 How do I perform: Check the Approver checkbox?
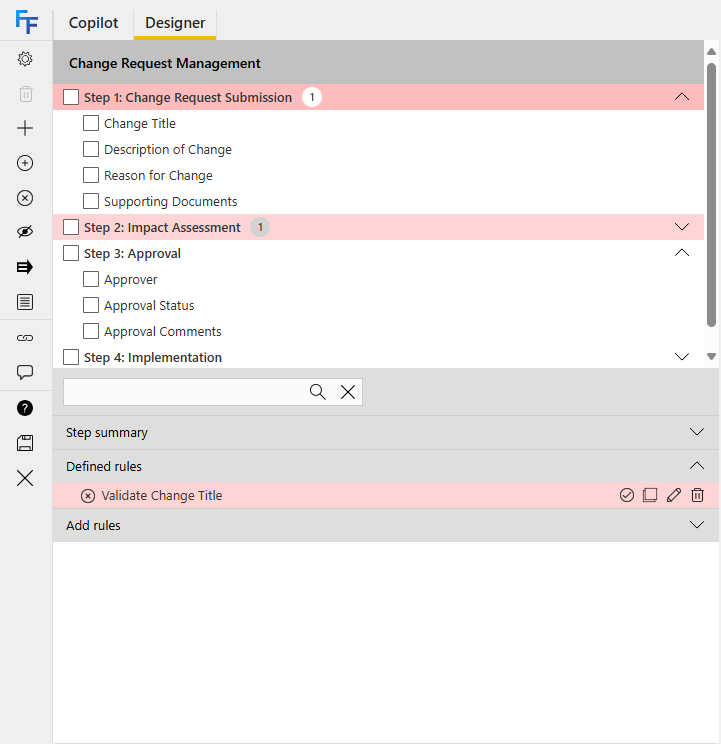pyautogui.click(x=91, y=279)
